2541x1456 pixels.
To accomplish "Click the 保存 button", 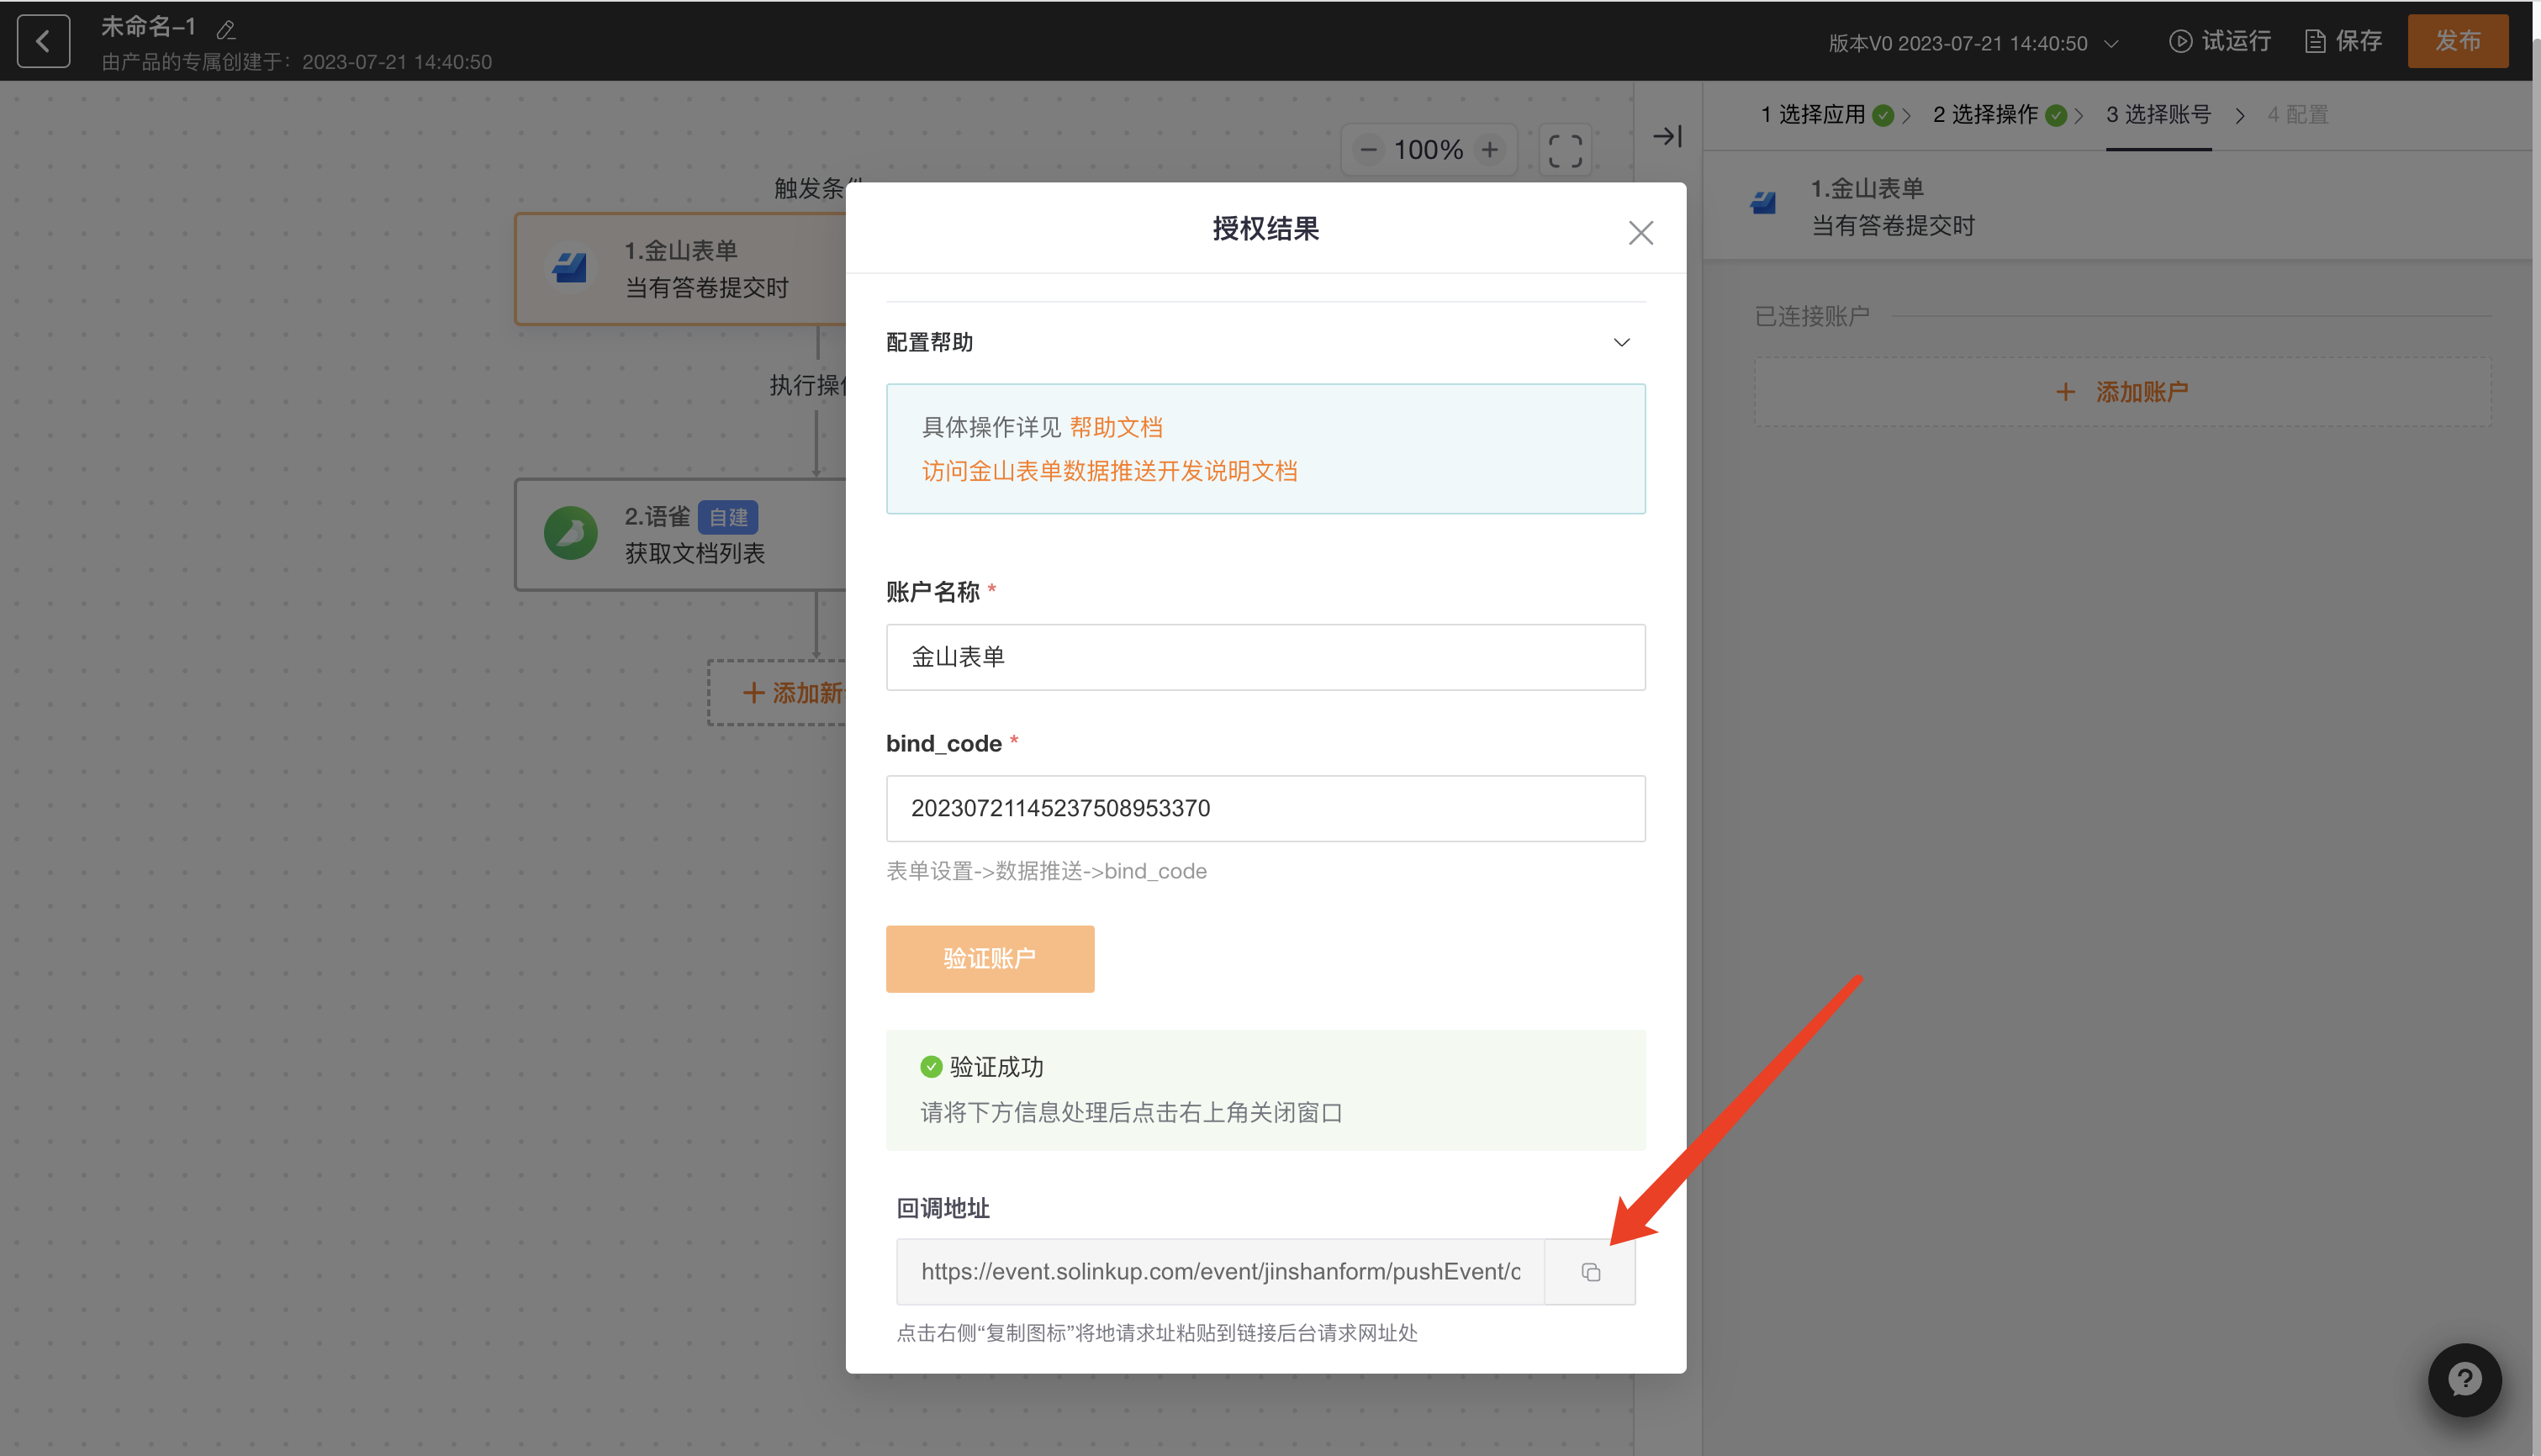I will click(2344, 41).
